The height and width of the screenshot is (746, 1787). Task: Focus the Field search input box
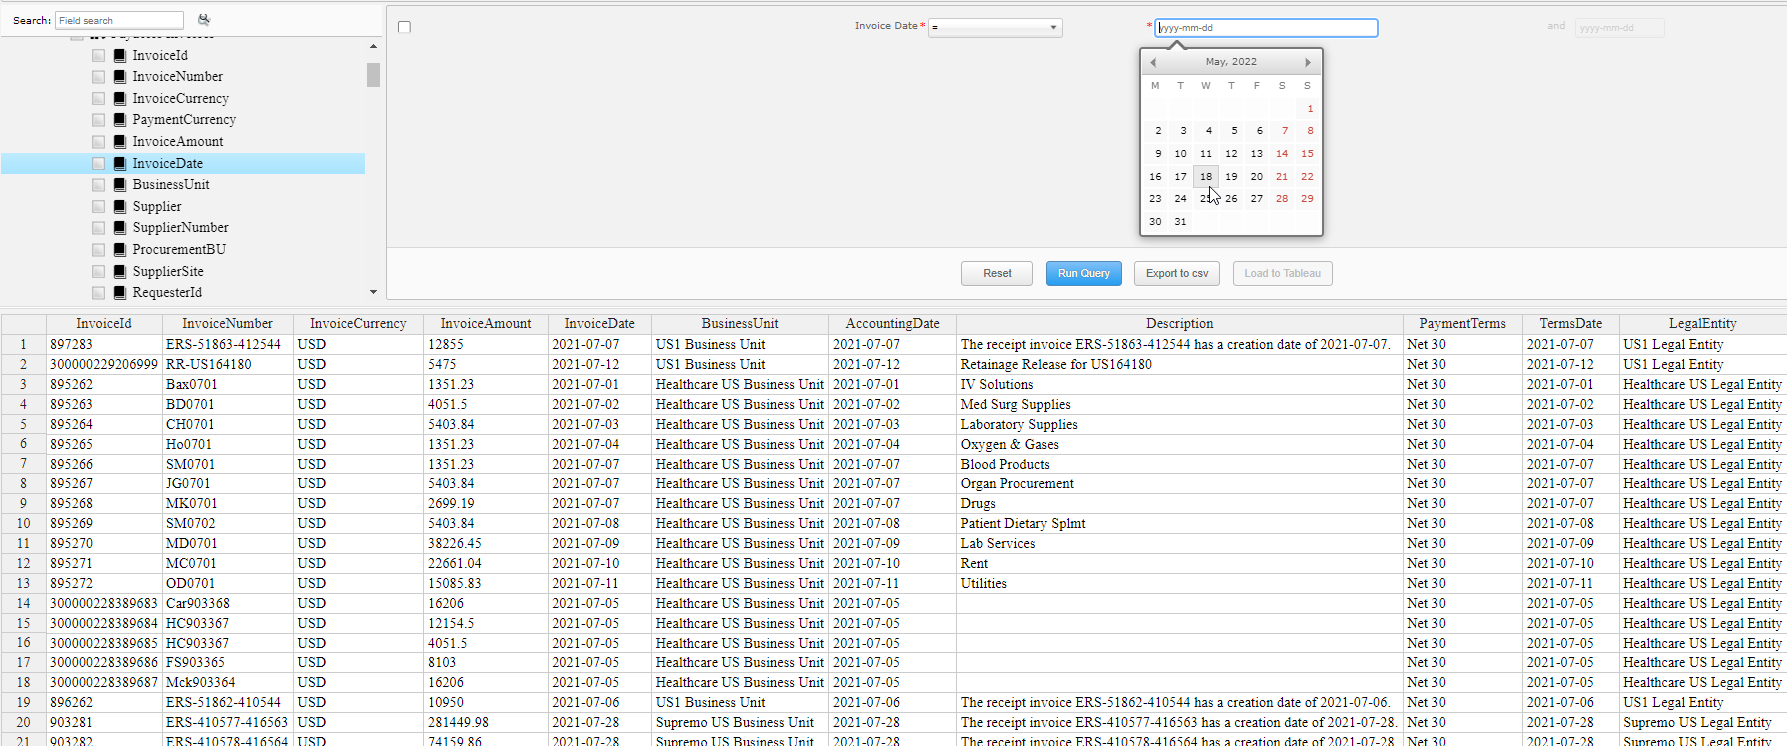[119, 20]
